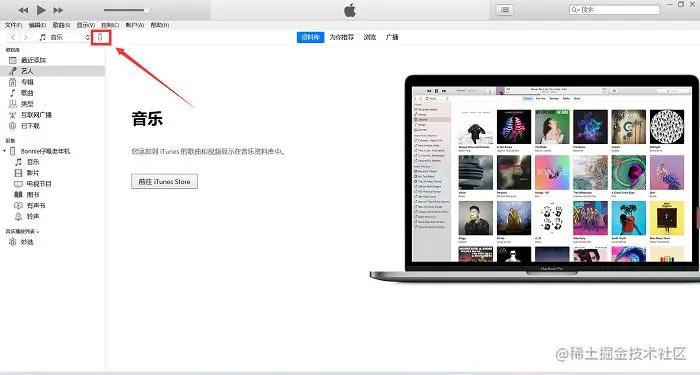Open the 歌曲(S) menu
The height and width of the screenshot is (375, 700).
(62, 25)
